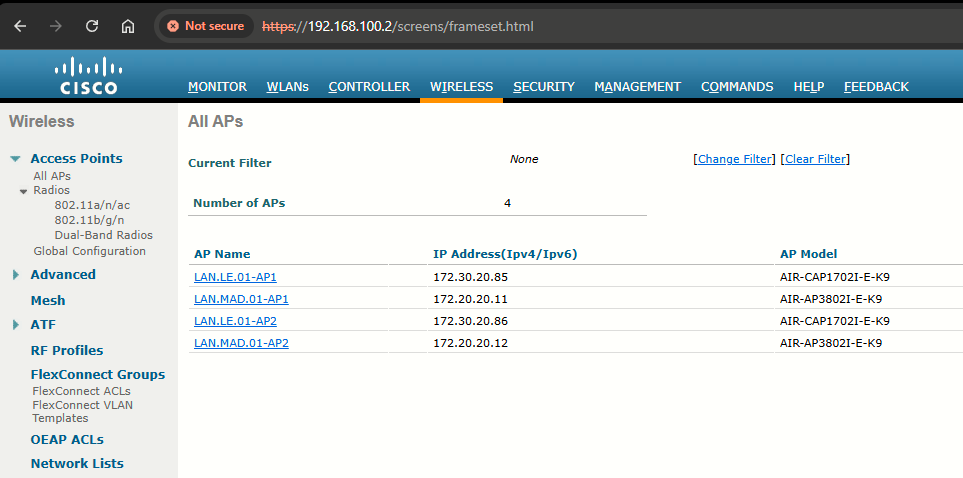This screenshot has width=963, height=478.
Task: Open the ATF sidebar section
Action: click(43, 324)
